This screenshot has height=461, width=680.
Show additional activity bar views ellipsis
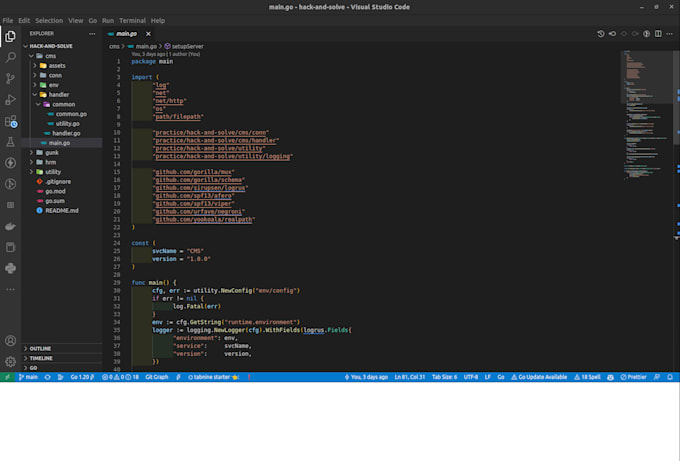pos(10,289)
